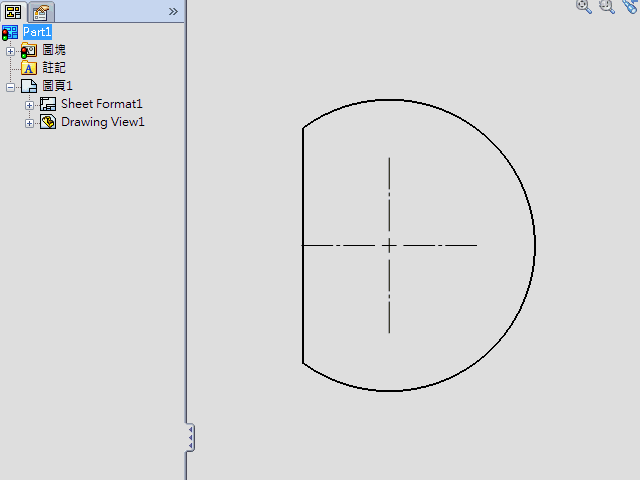Select the Part1 label in the tree
Screen dimensions: 640x480
click(37, 32)
